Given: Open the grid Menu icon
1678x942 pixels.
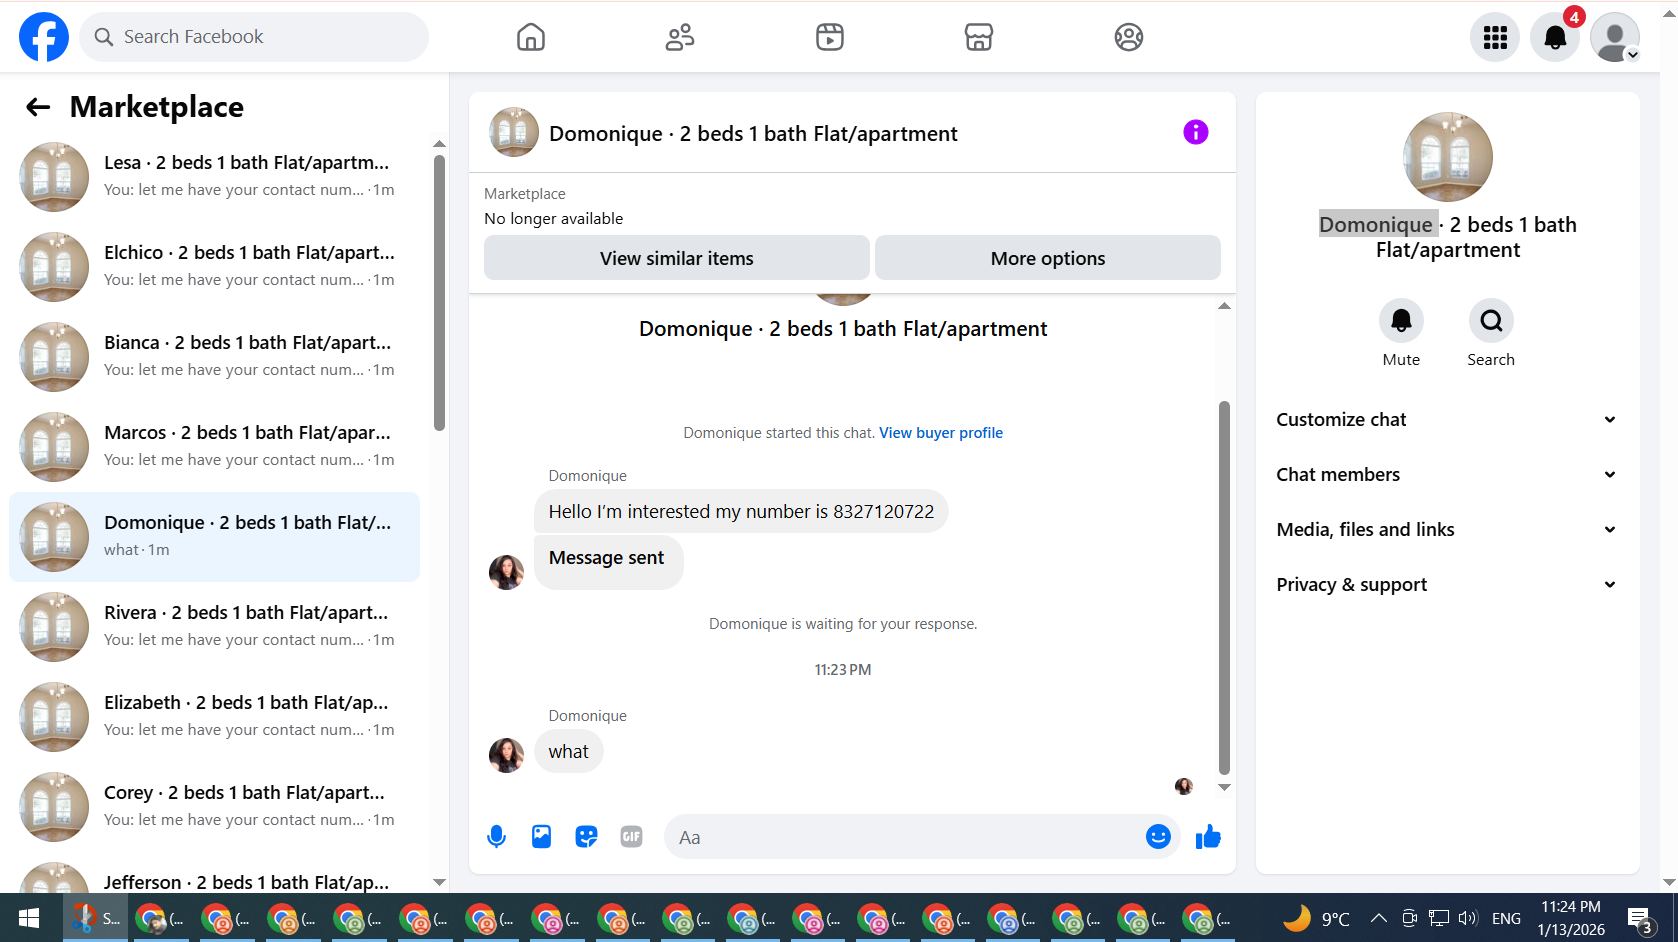Looking at the screenshot, I should [x=1495, y=37].
